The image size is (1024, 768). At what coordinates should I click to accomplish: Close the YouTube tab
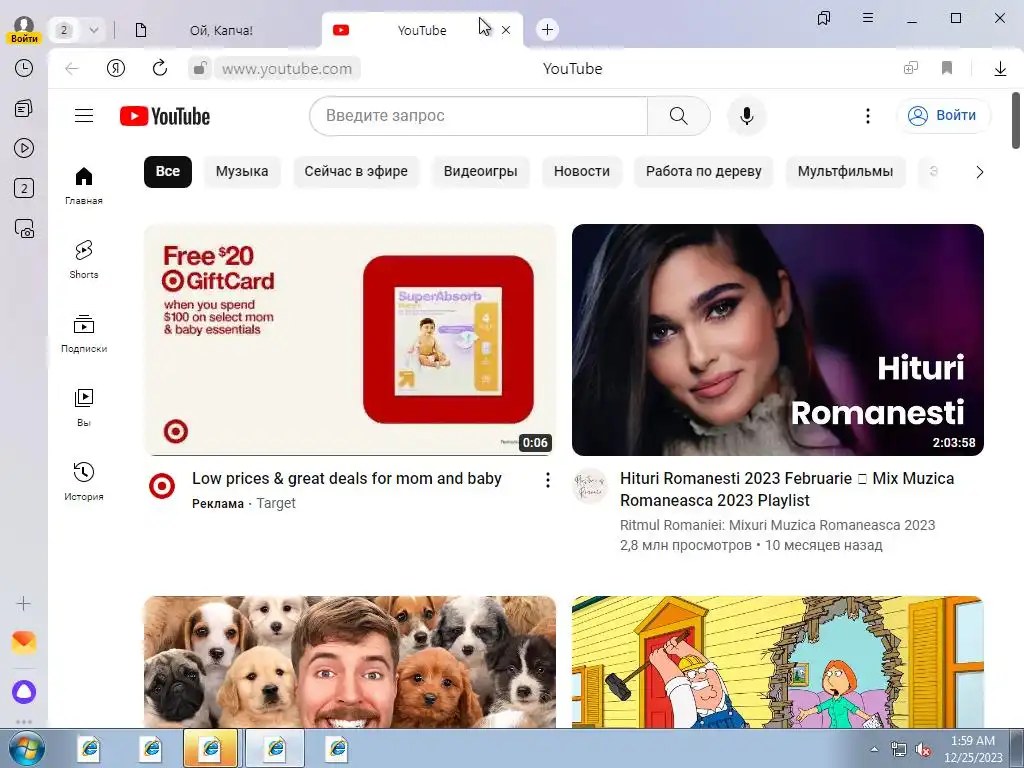click(505, 30)
